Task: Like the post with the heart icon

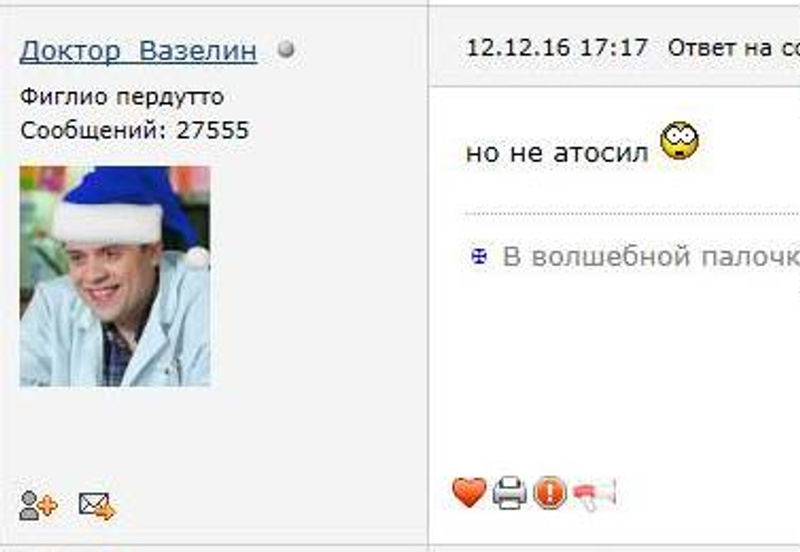Action: click(x=469, y=493)
